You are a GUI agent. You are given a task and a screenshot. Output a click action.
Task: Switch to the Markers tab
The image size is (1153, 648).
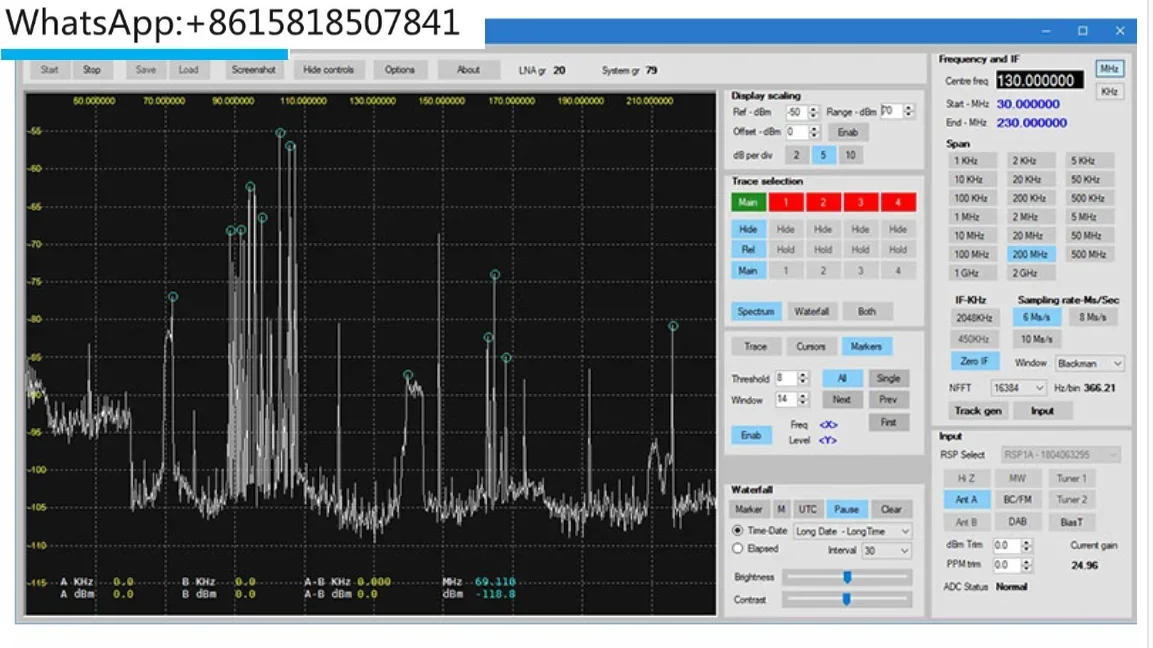867,346
